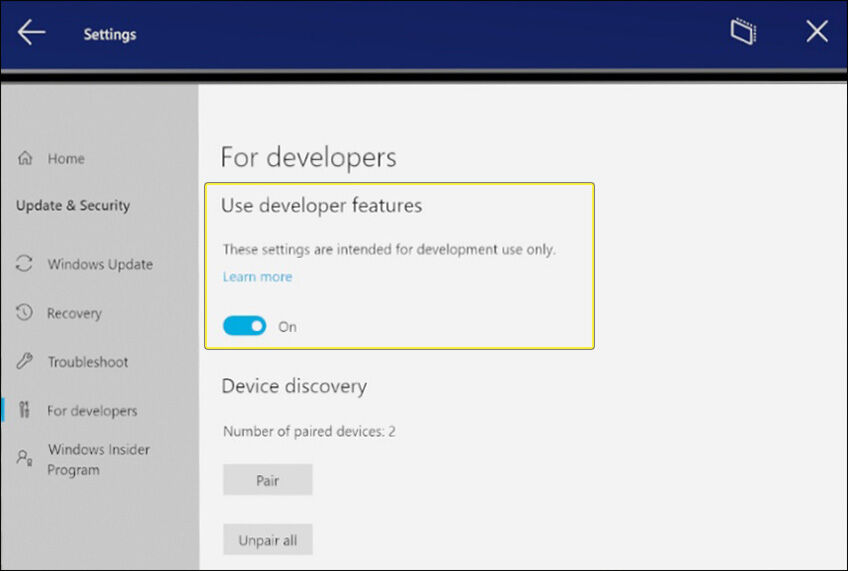Click the Use developer features heading
848x571 pixels.
coord(322,205)
